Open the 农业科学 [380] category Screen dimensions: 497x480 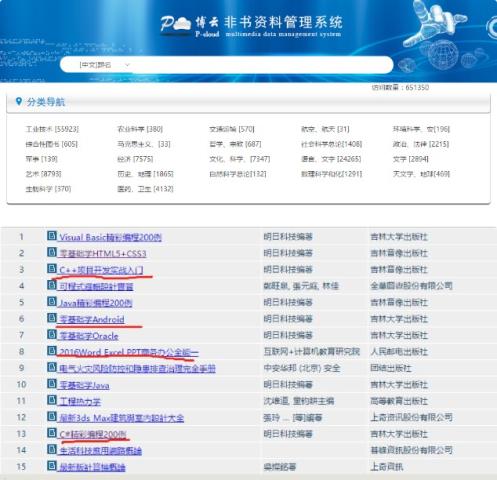[x=140, y=129]
